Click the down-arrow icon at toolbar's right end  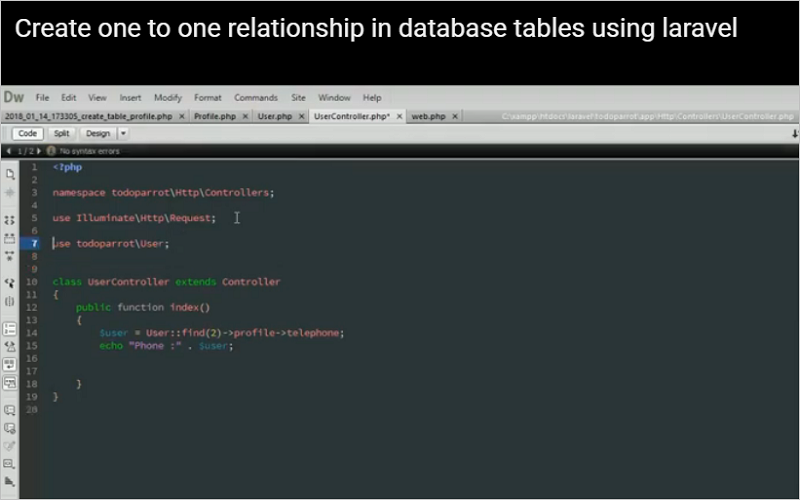(x=794, y=134)
